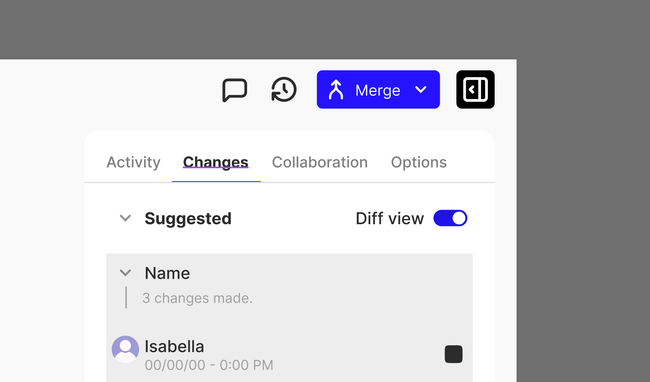Click the '3 changes made.' text

[x=197, y=298]
